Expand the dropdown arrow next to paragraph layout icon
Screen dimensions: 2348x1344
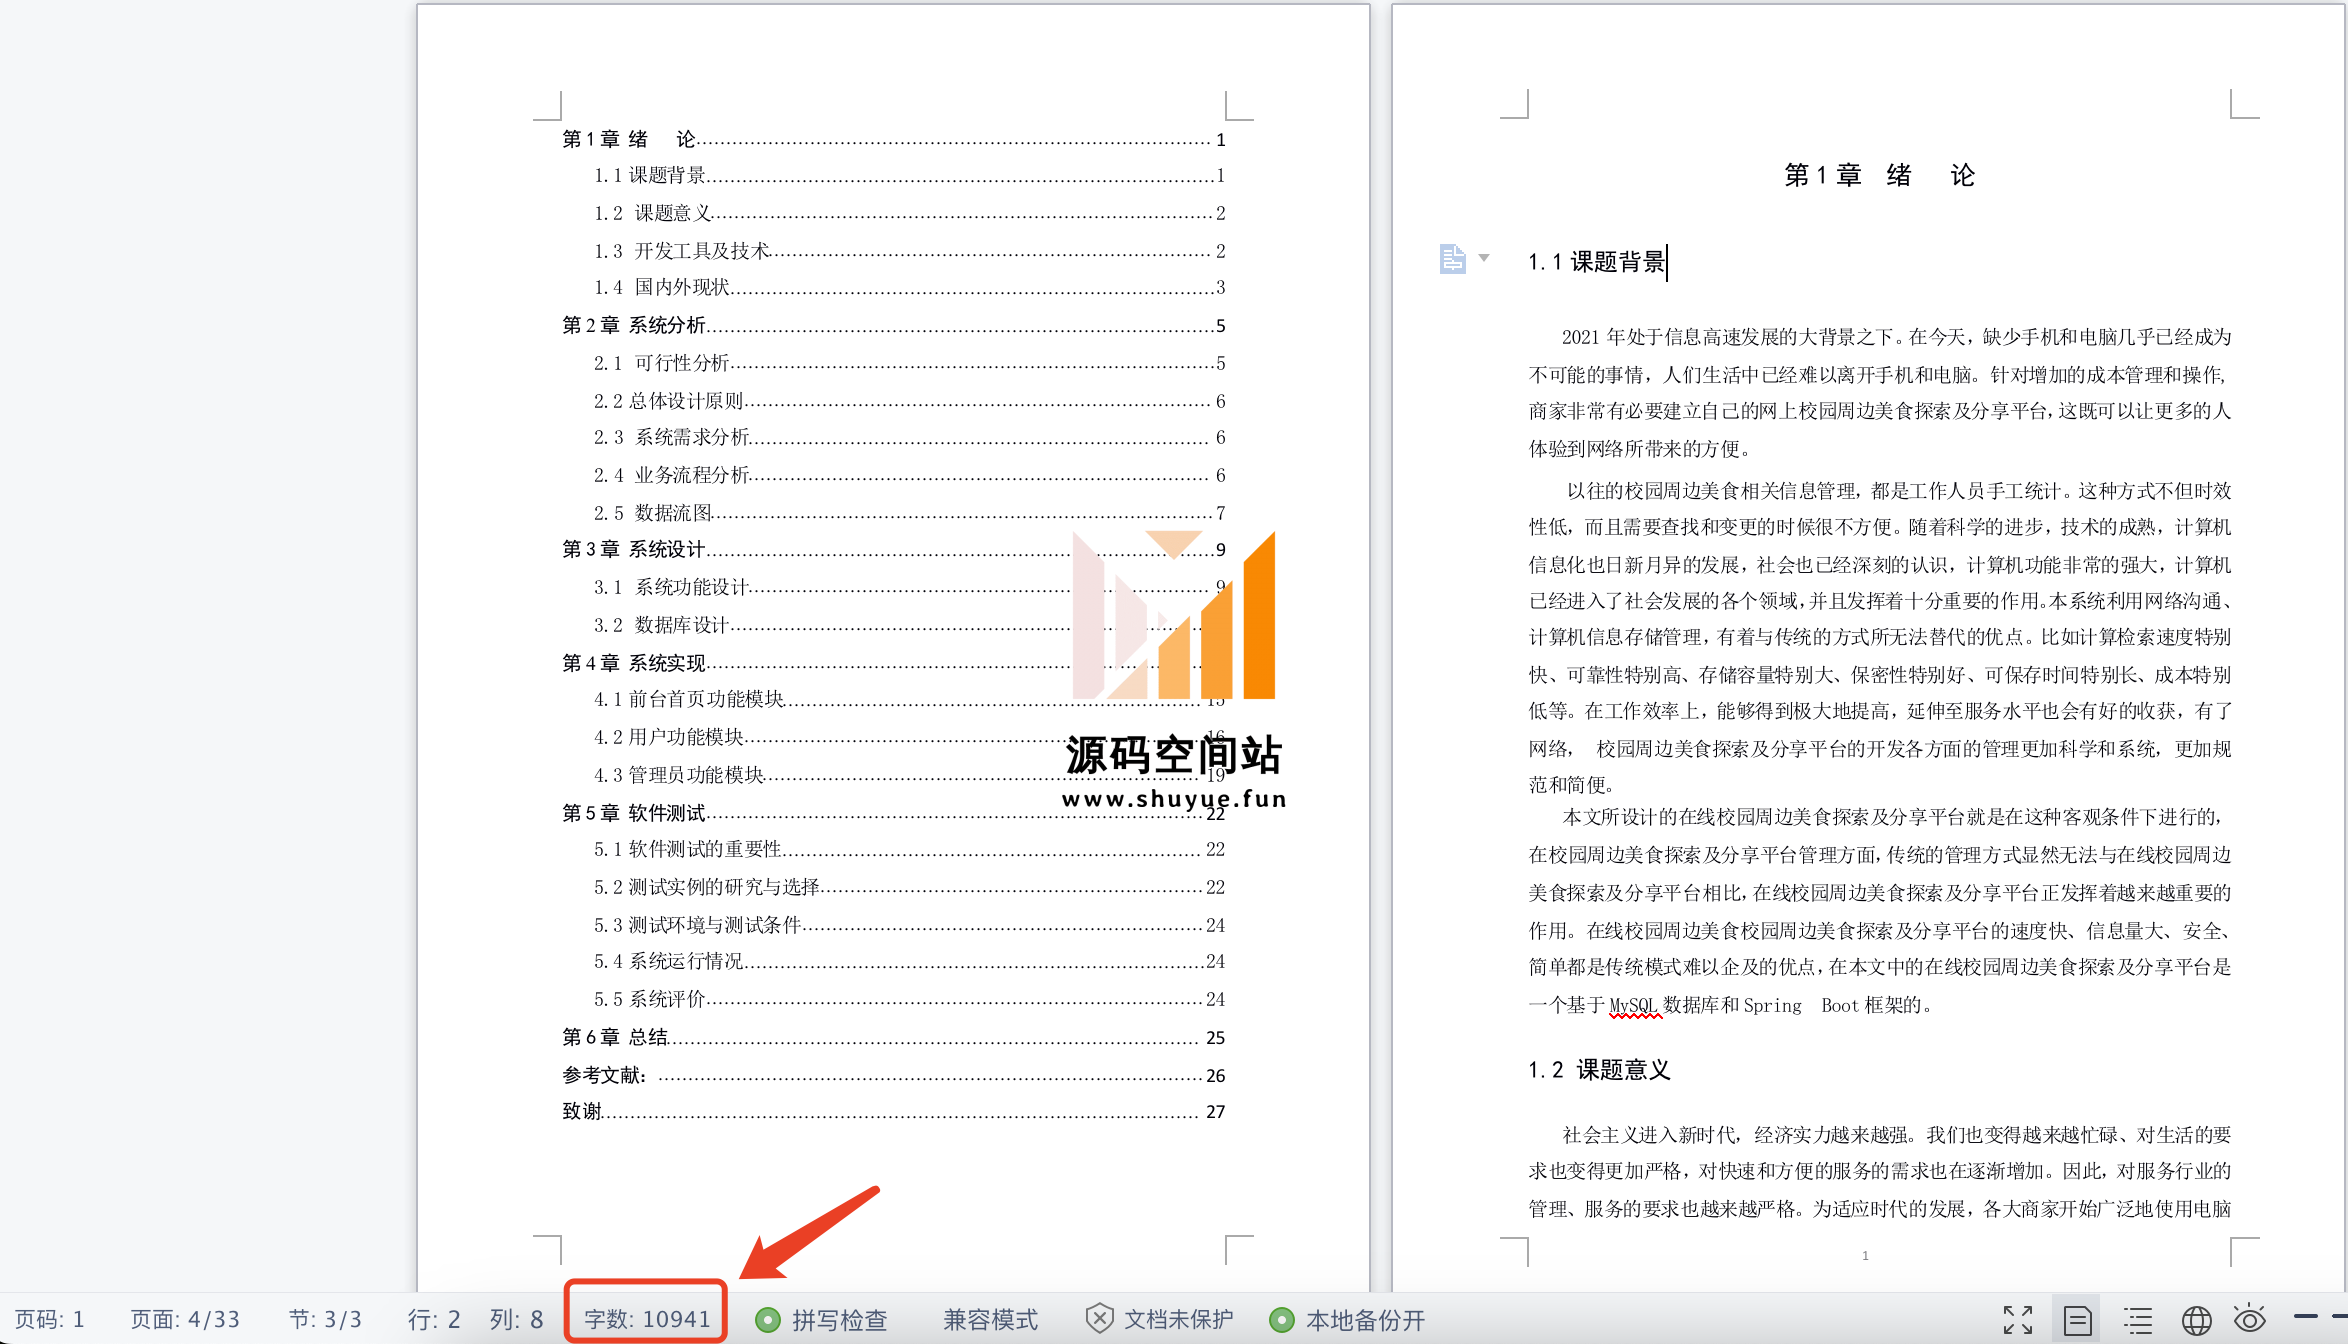pyautogui.click(x=1484, y=258)
